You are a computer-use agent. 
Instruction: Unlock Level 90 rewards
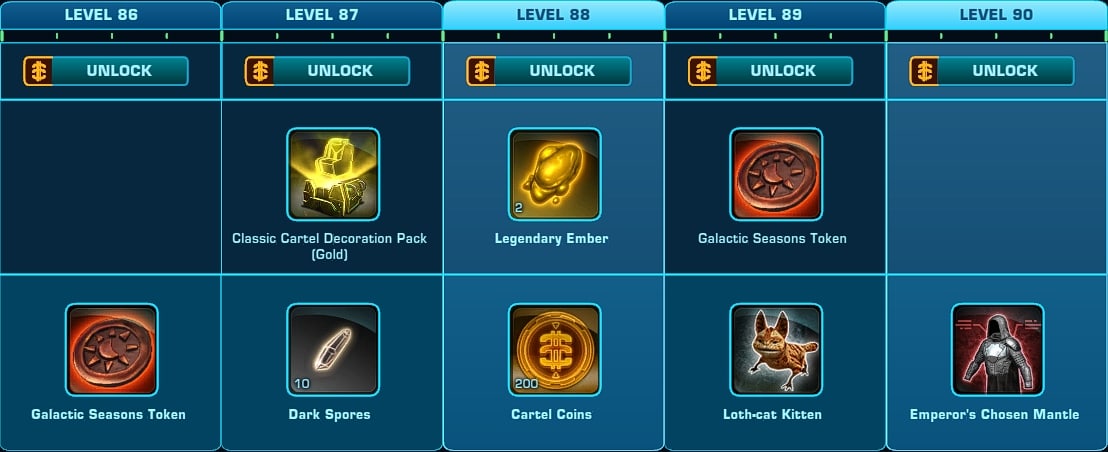click(992, 71)
